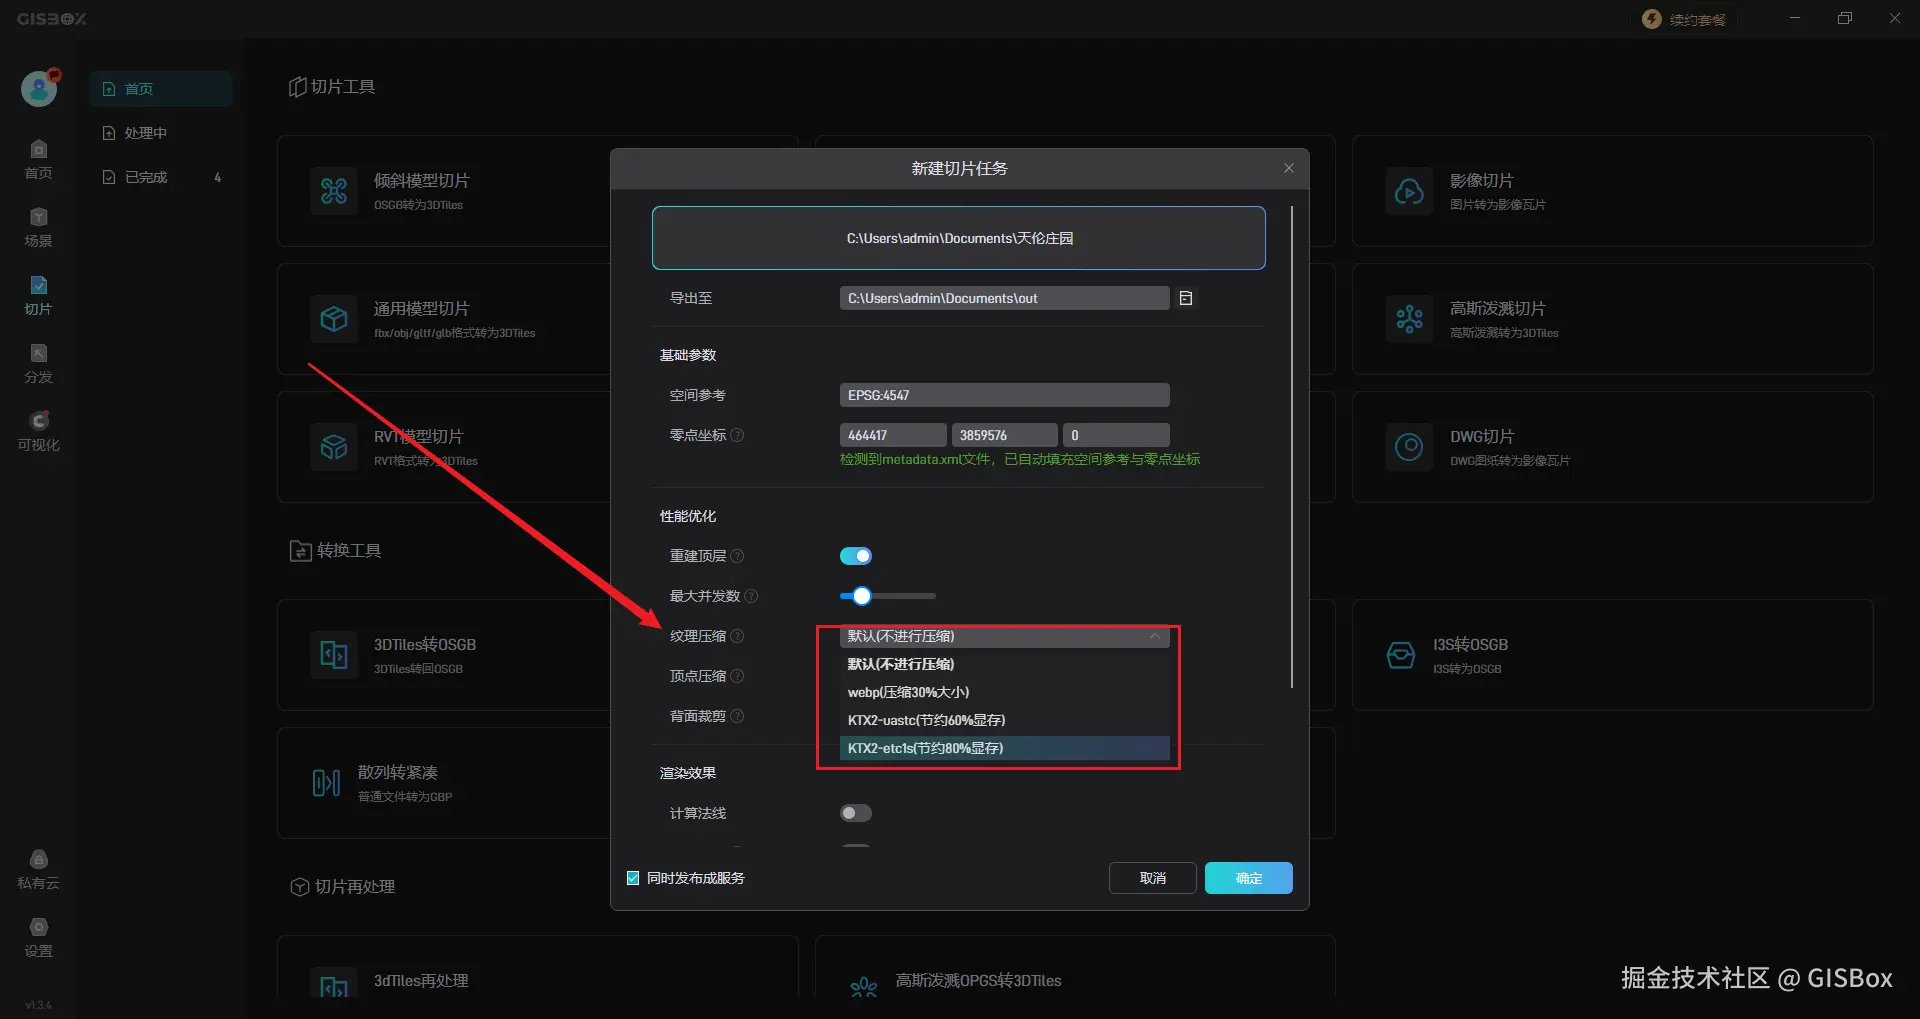
Task: Click the 高斯泼溅切片 icon
Action: coord(1409,318)
